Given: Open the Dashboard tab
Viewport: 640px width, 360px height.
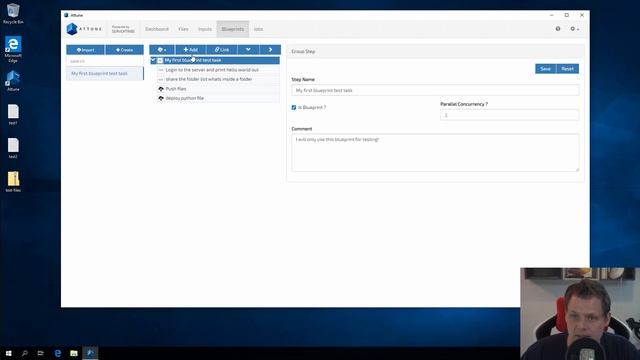Looking at the screenshot, I should 157,29.
